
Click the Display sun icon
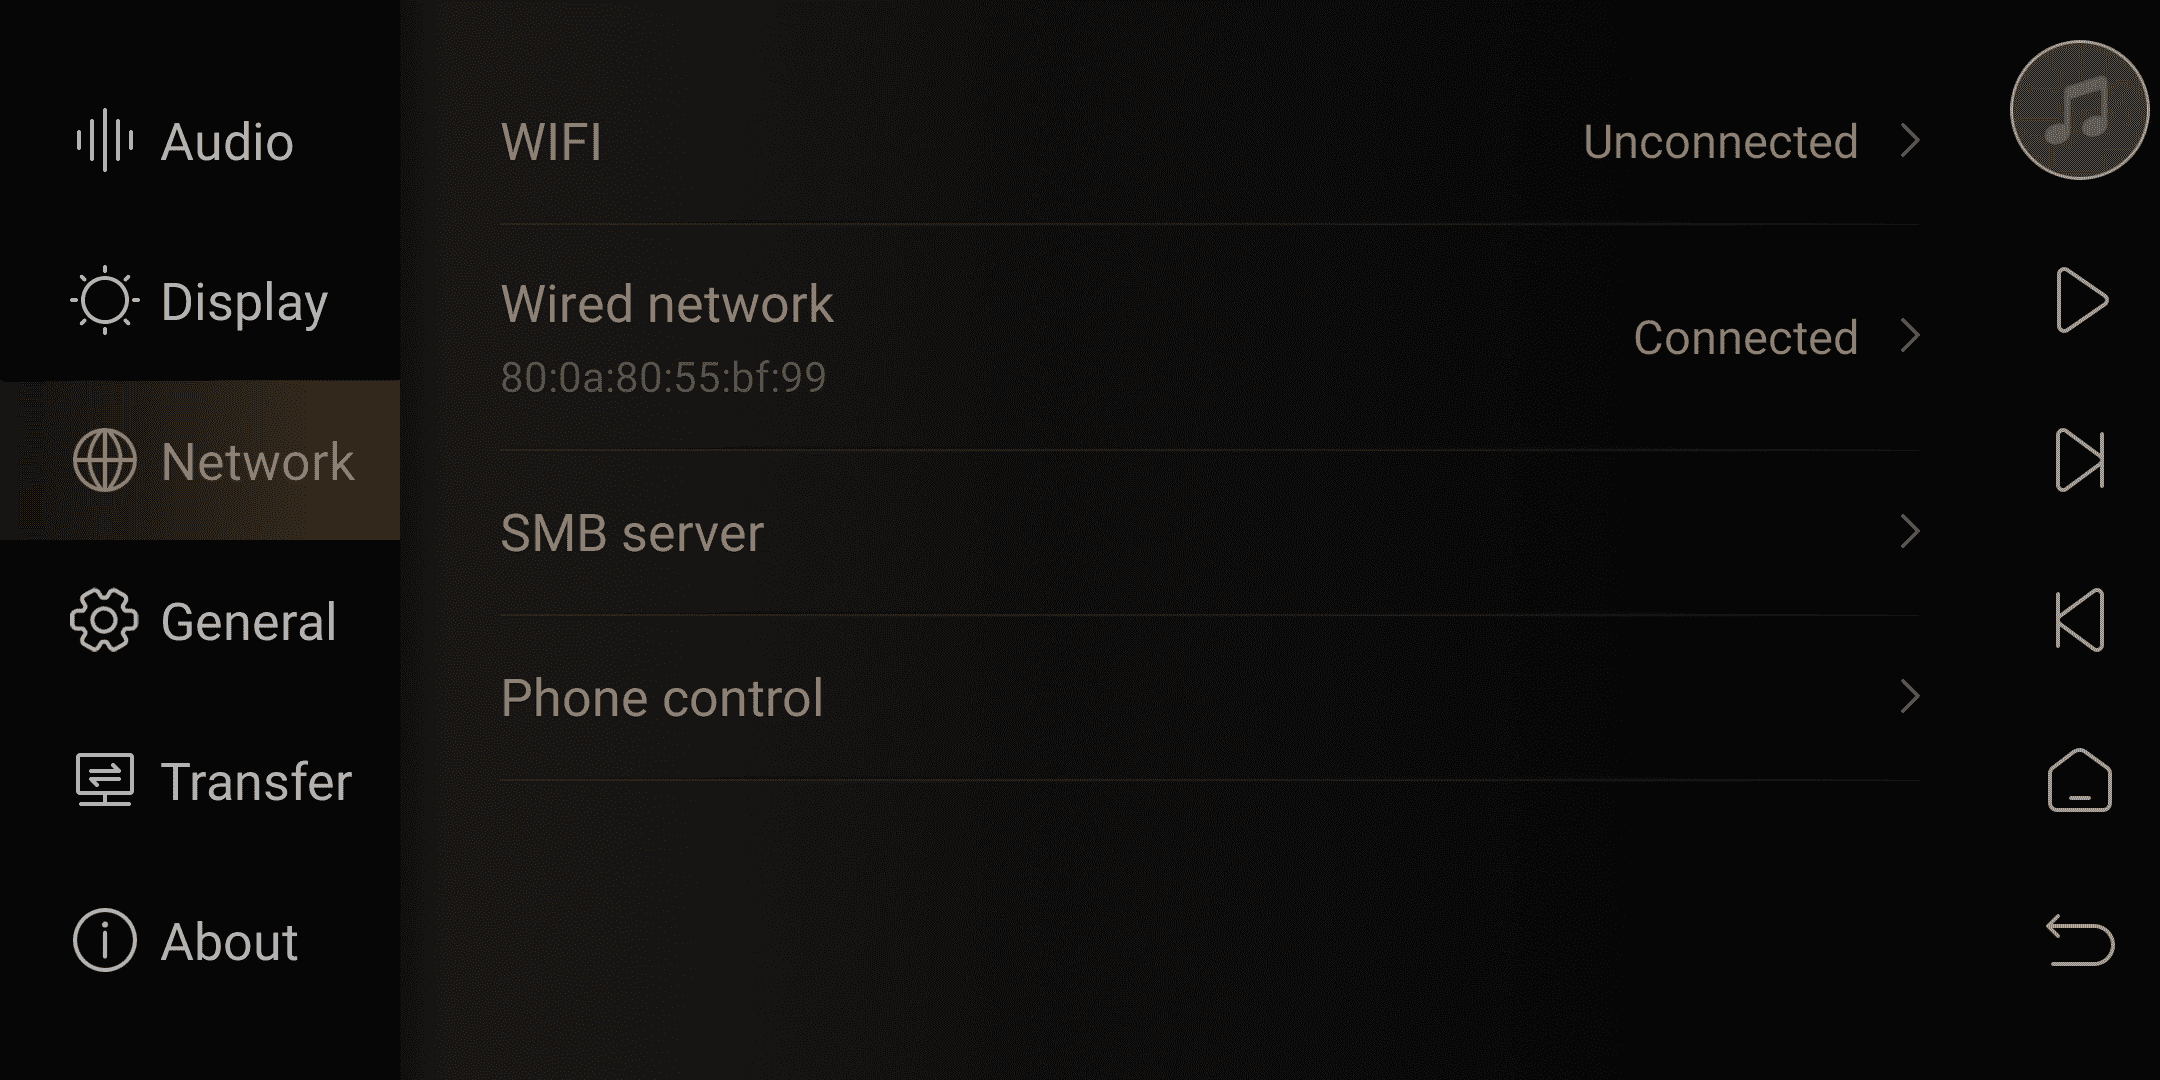coord(105,300)
